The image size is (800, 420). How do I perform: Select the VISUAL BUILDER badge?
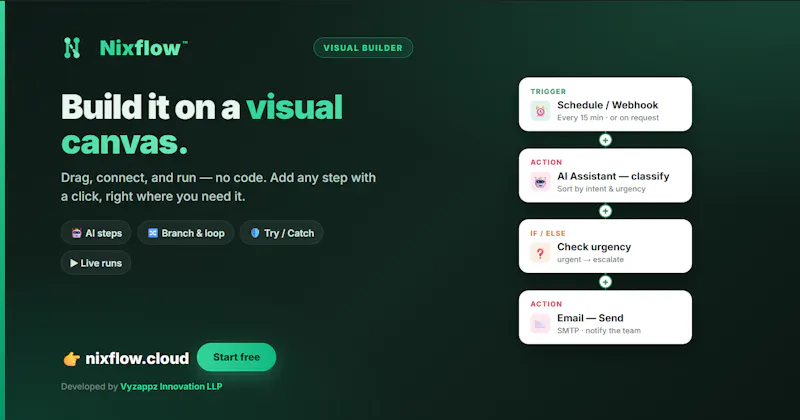tap(363, 47)
